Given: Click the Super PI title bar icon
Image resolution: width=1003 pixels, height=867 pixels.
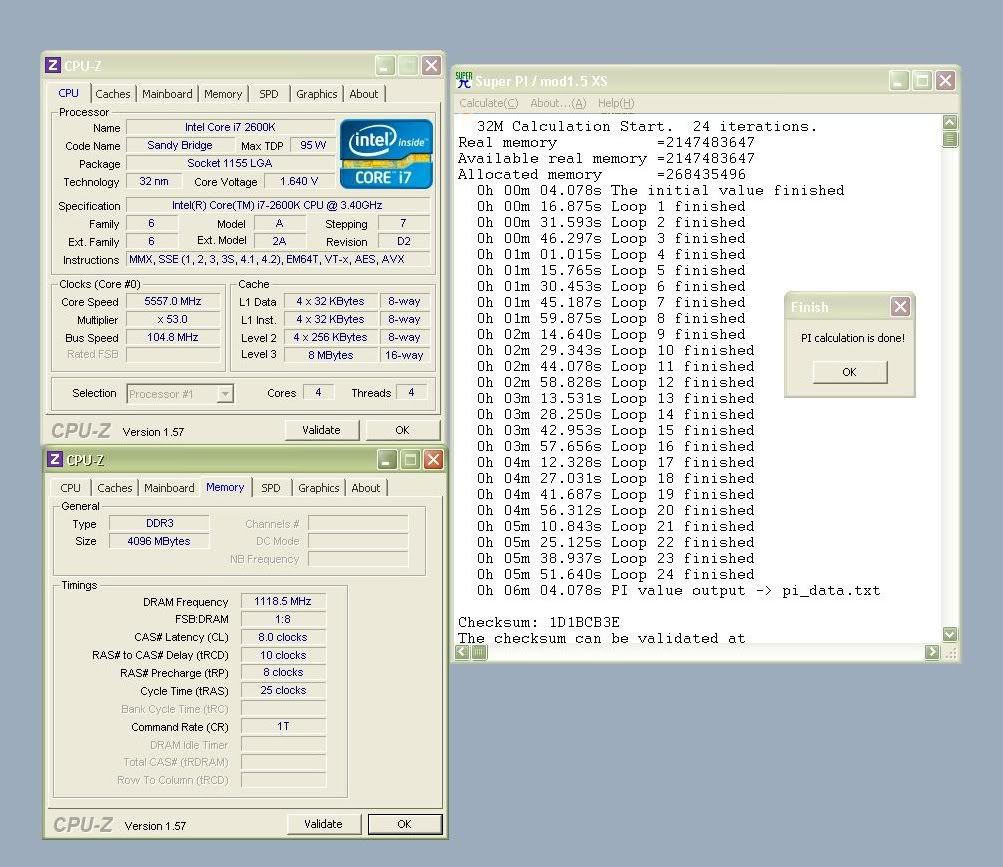Looking at the screenshot, I should (464, 81).
